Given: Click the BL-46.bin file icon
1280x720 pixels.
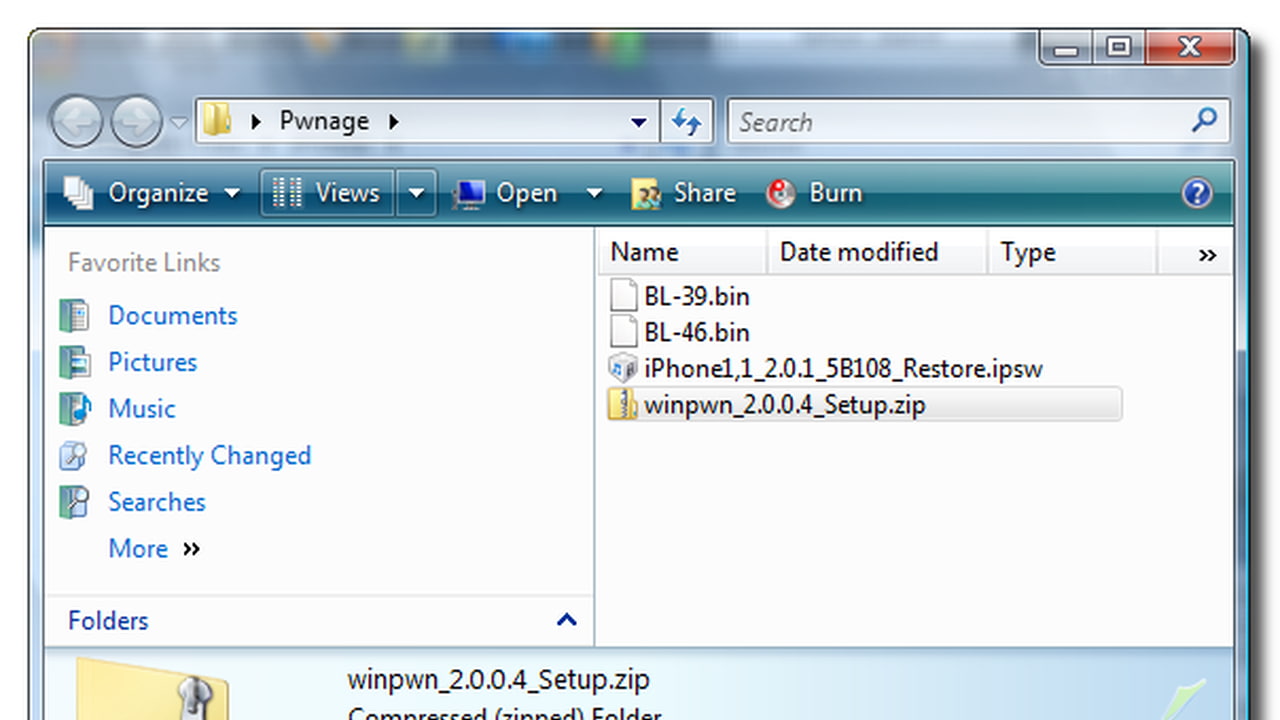Looking at the screenshot, I should coord(623,332).
